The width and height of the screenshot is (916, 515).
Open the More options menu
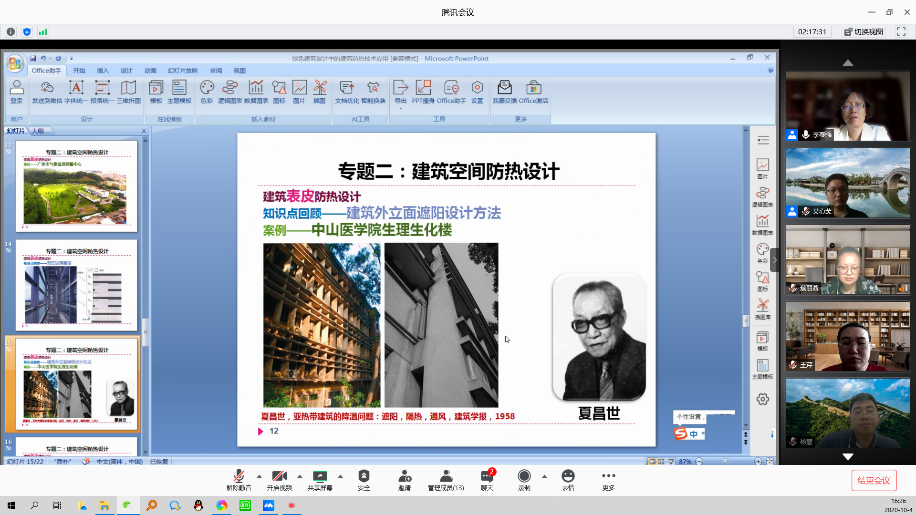pyautogui.click(x=608, y=478)
